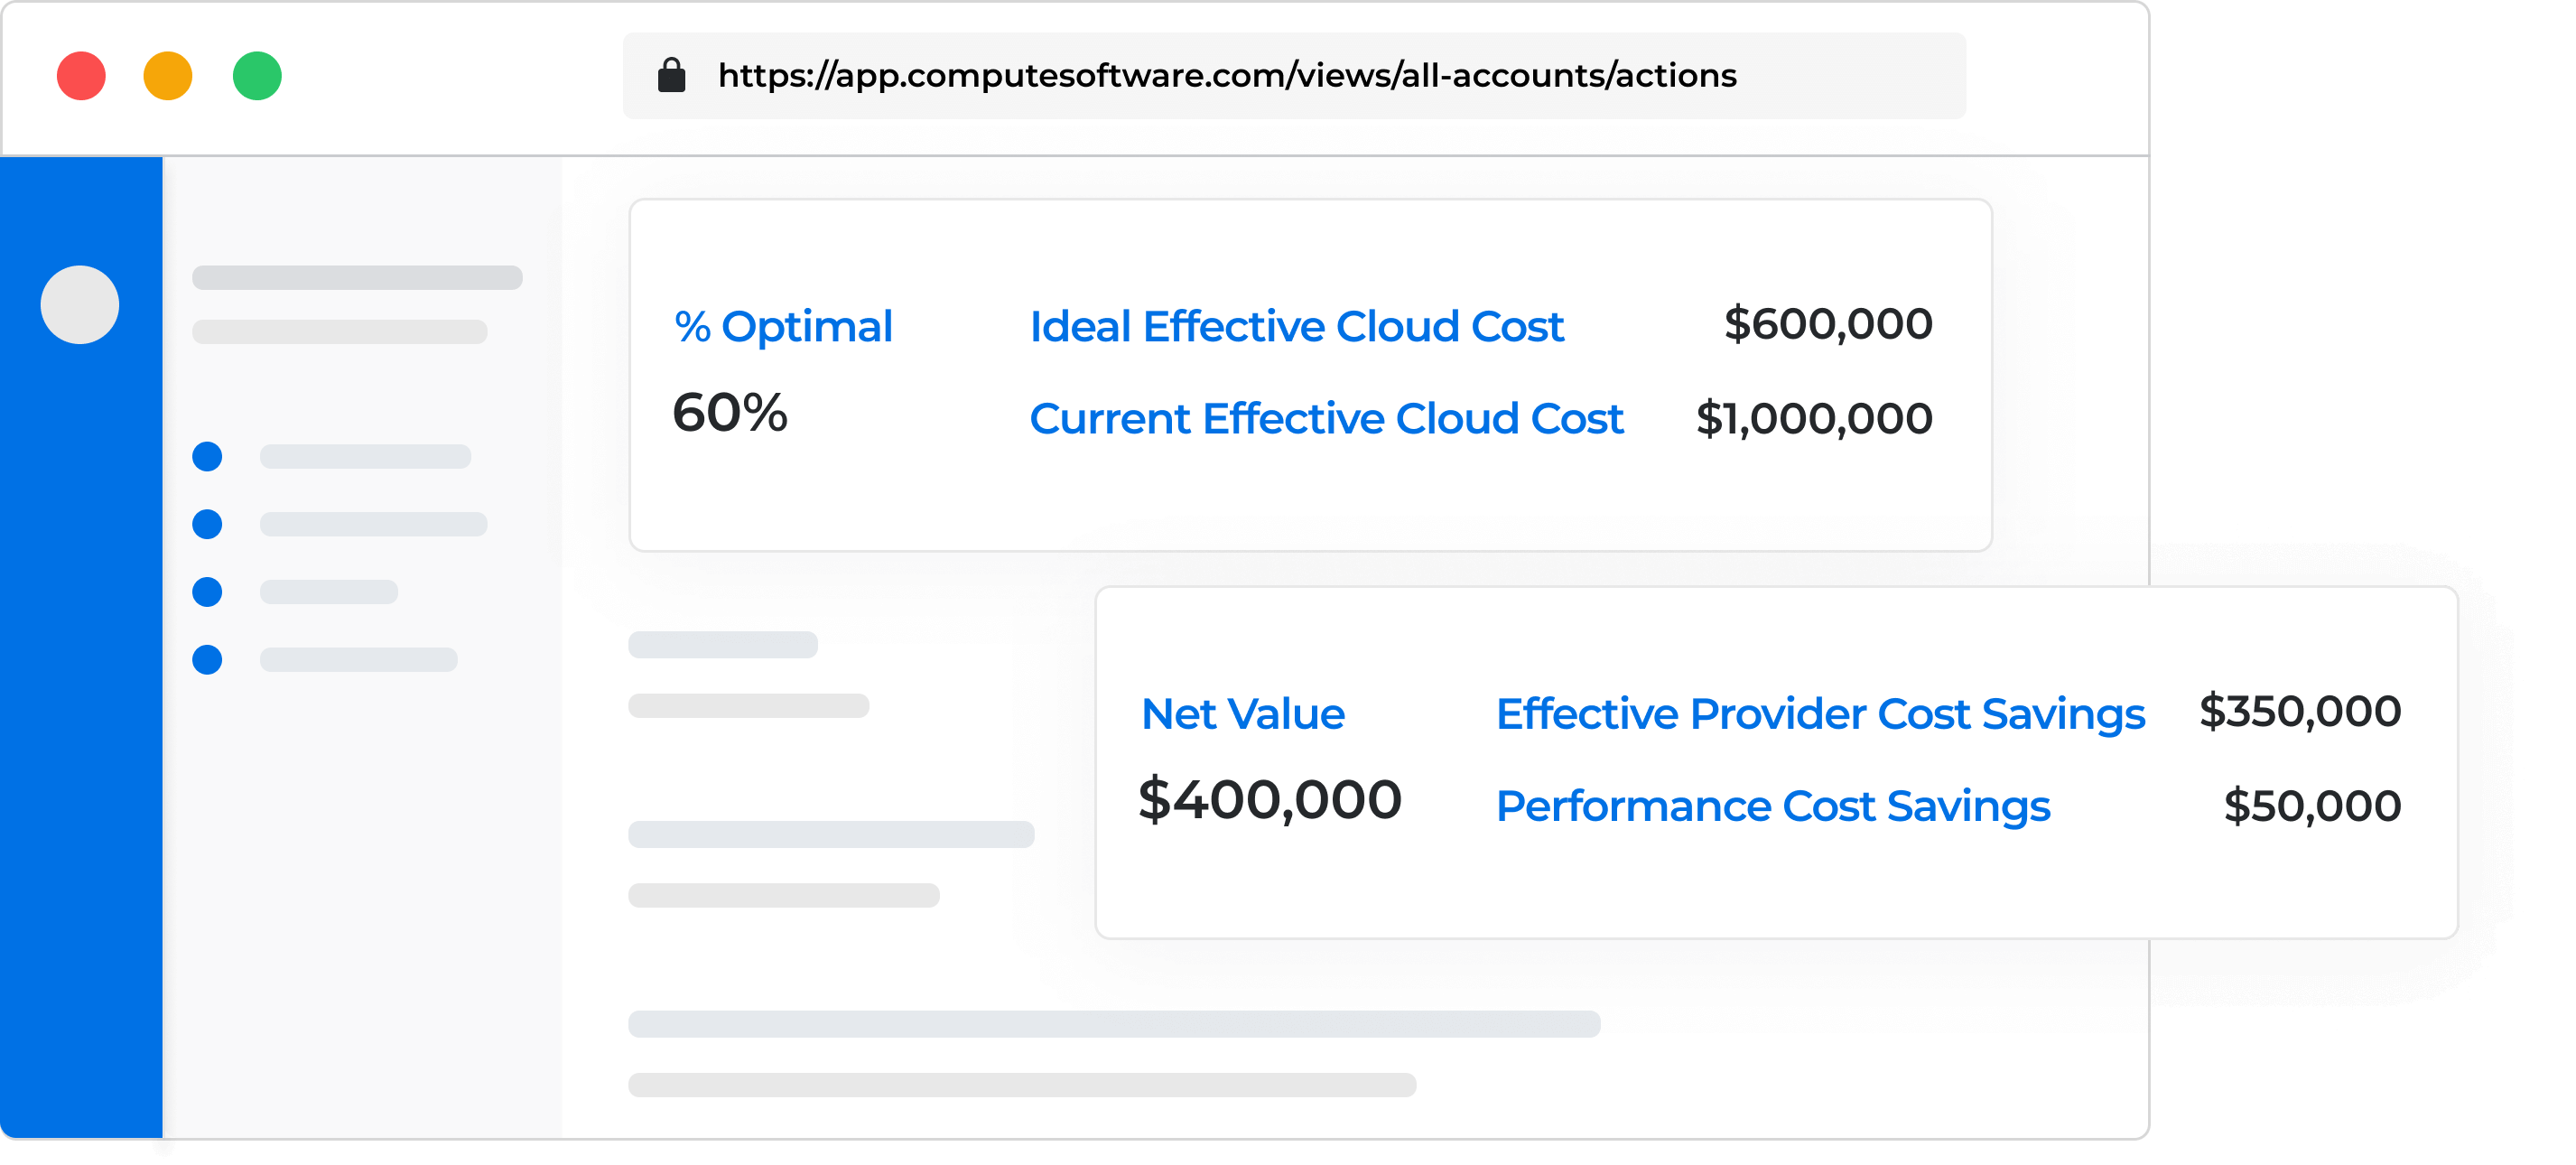This screenshot has width=2576, height=1165.
Task: Click the red window close dot
Action: click(x=81, y=76)
